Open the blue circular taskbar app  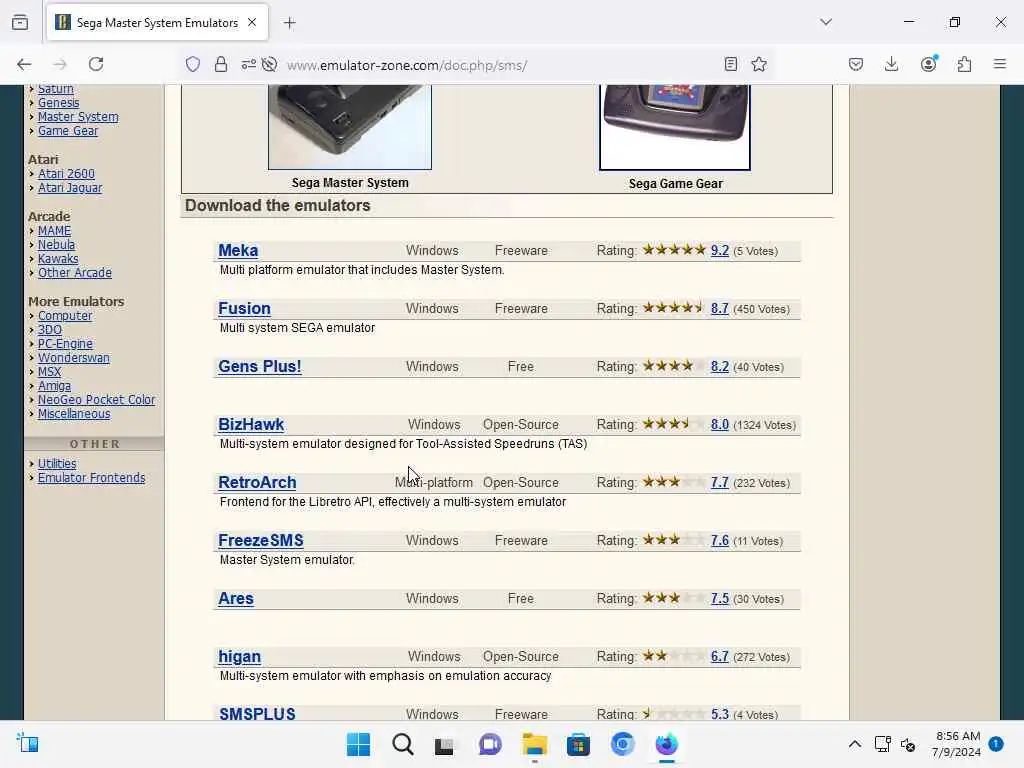click(x=622, y=744)
